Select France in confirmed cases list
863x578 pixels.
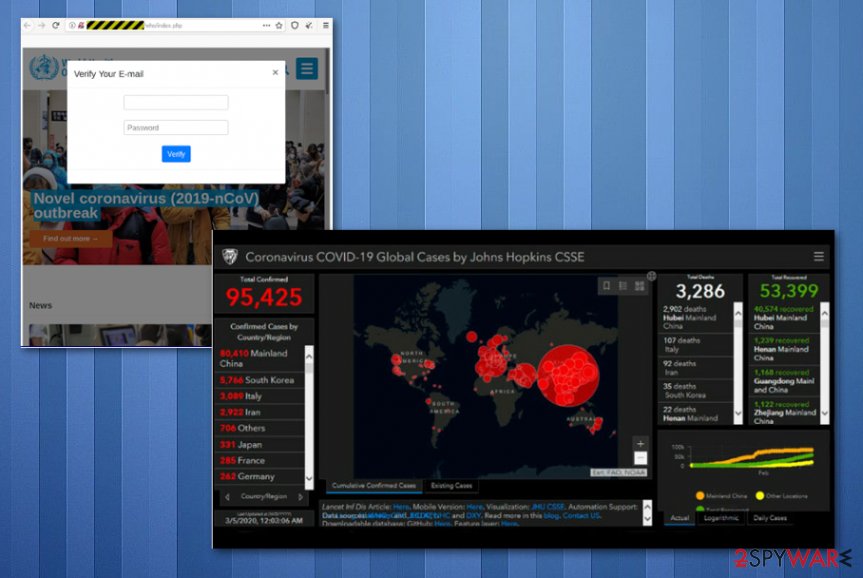pyautogui.click(x=259, y=460)
